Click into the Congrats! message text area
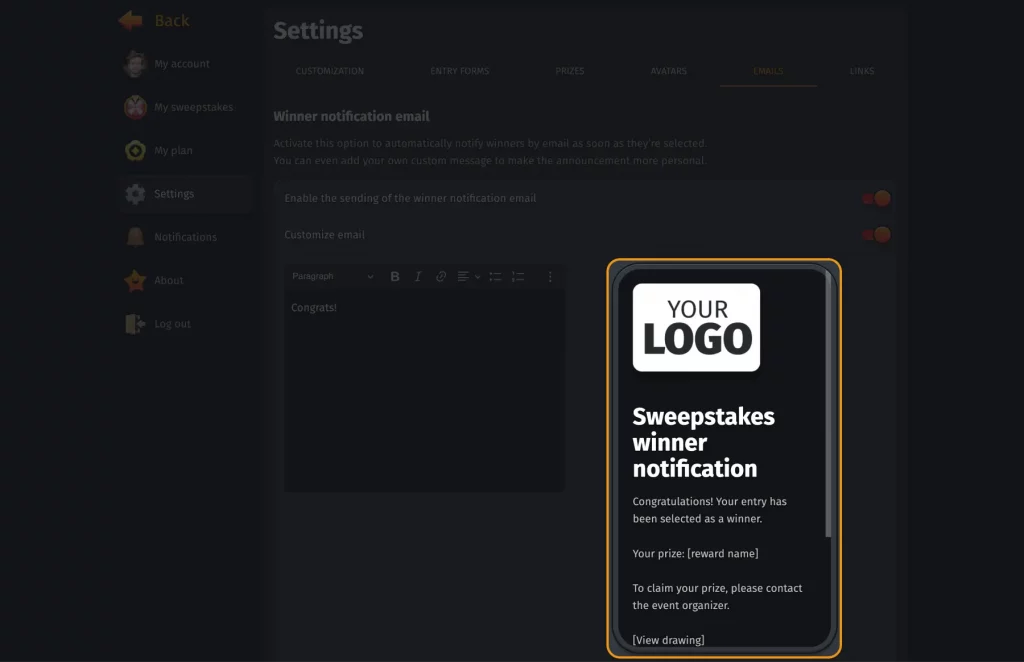This screenshot has width=1024, height=662. click(424, 390)
